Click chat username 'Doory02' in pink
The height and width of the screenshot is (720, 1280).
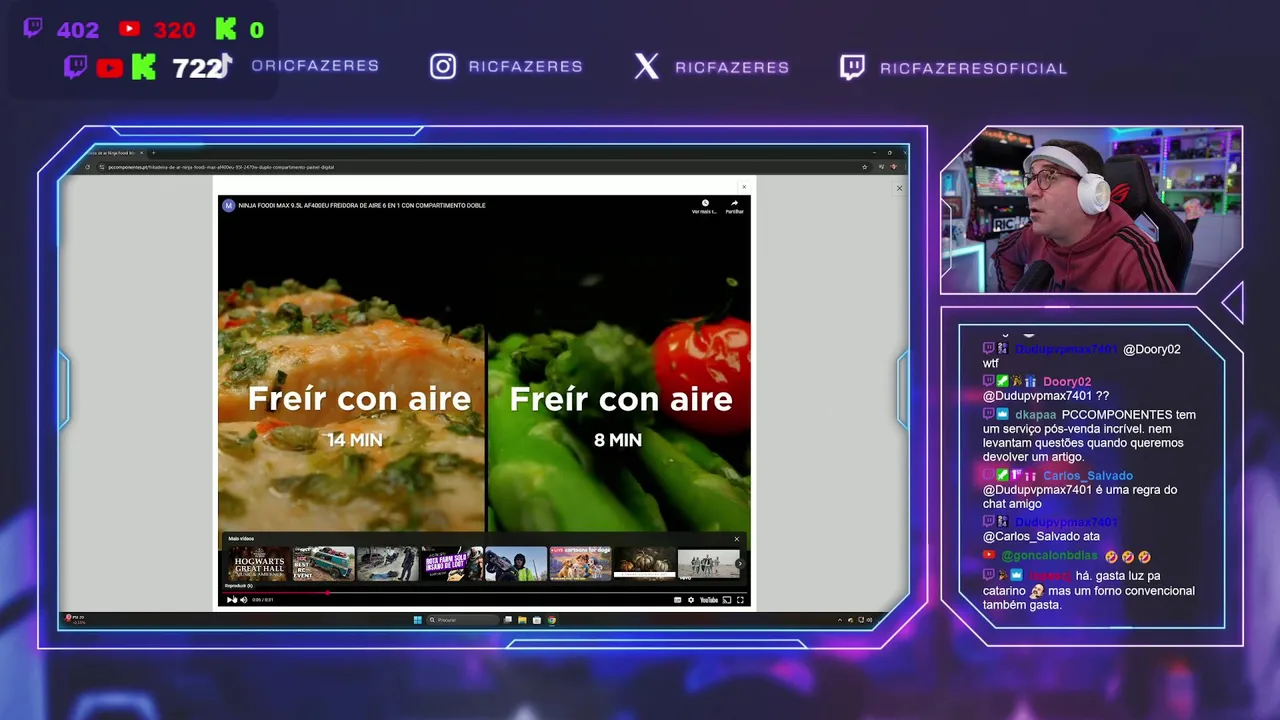click(1067, 382)
